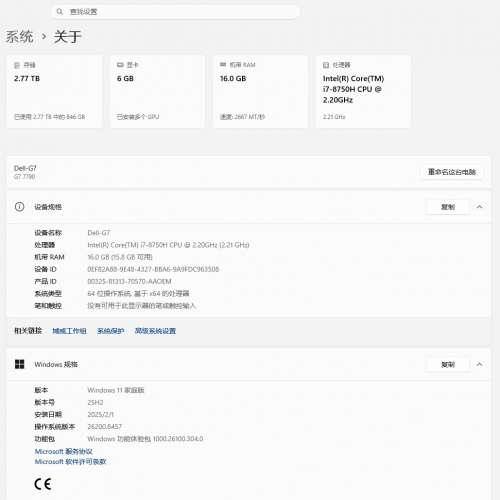Select the 64-bit system type value
The height and width of the screenshot is (500, 500).
138,293
